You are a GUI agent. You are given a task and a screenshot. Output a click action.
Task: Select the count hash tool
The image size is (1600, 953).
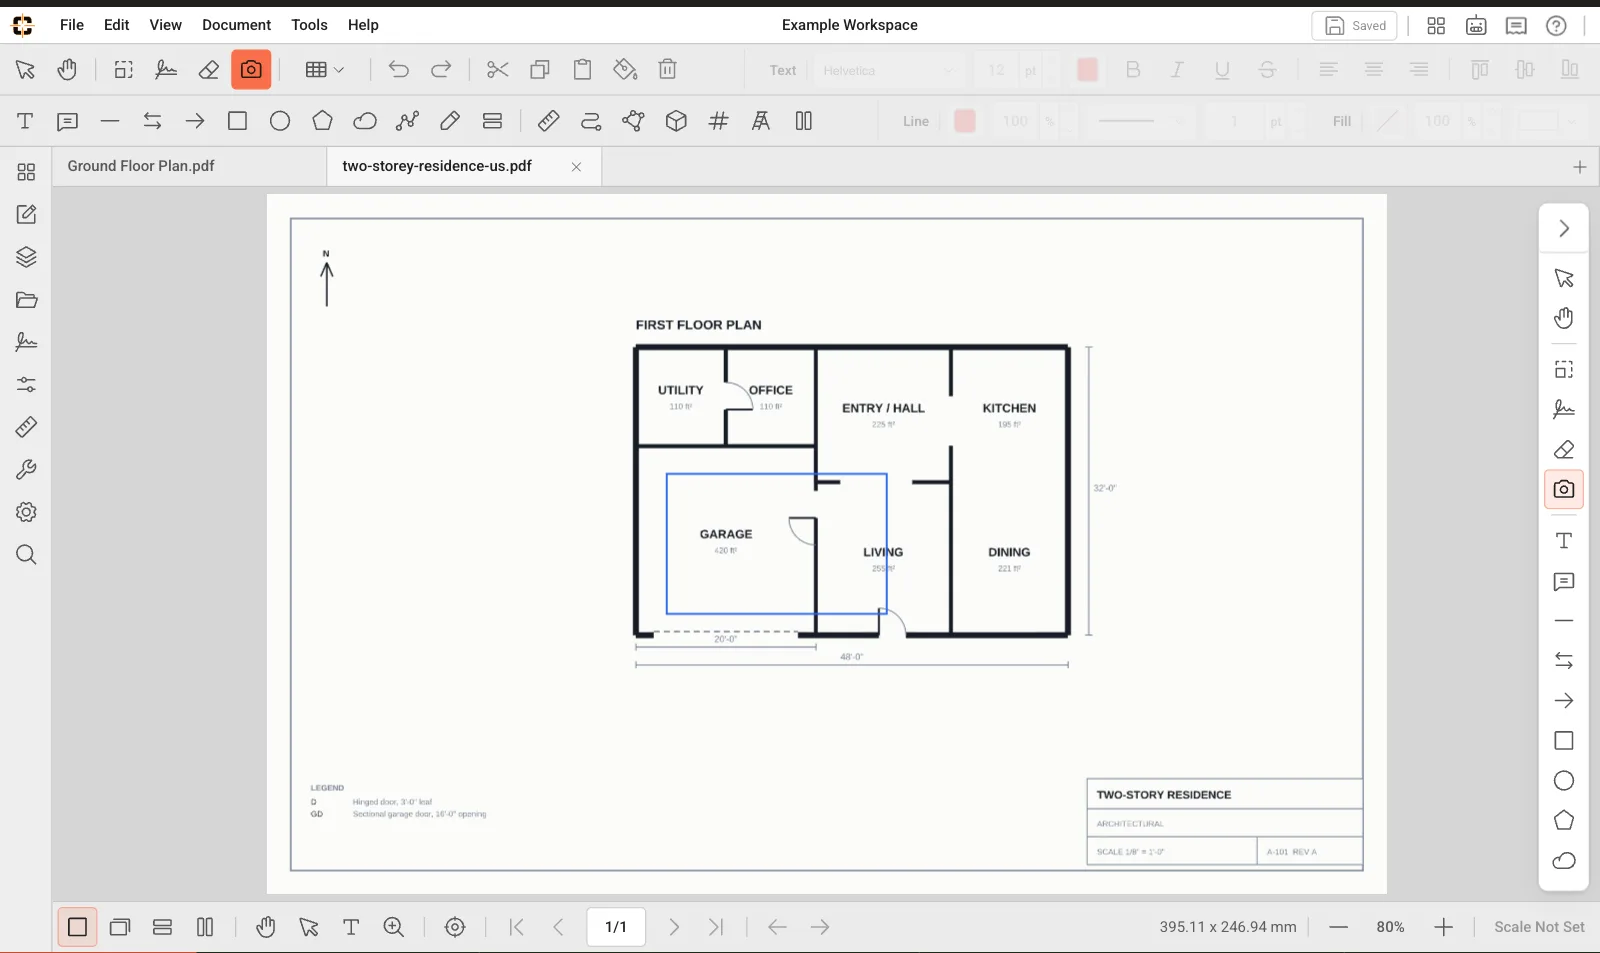coord(718,121)
